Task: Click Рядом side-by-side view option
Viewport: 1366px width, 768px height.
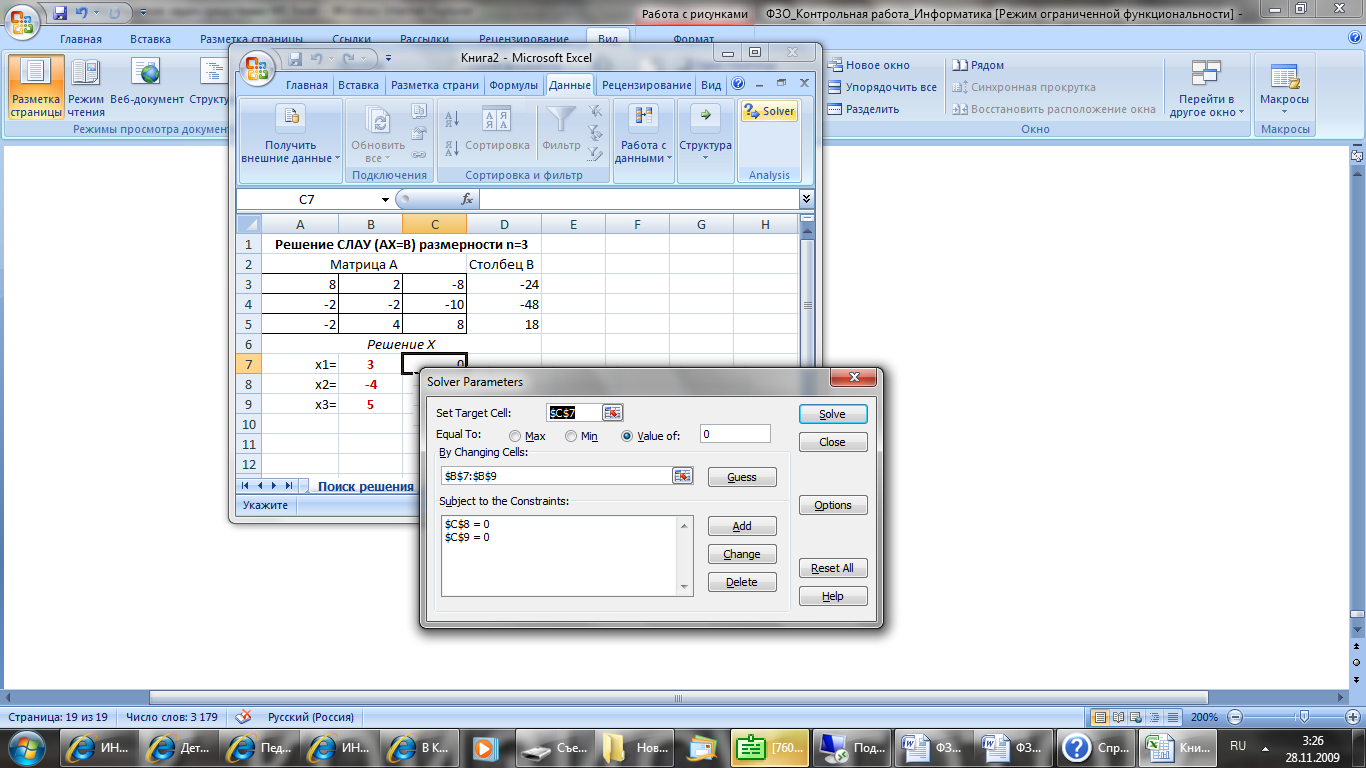Action: click(978, 65)
